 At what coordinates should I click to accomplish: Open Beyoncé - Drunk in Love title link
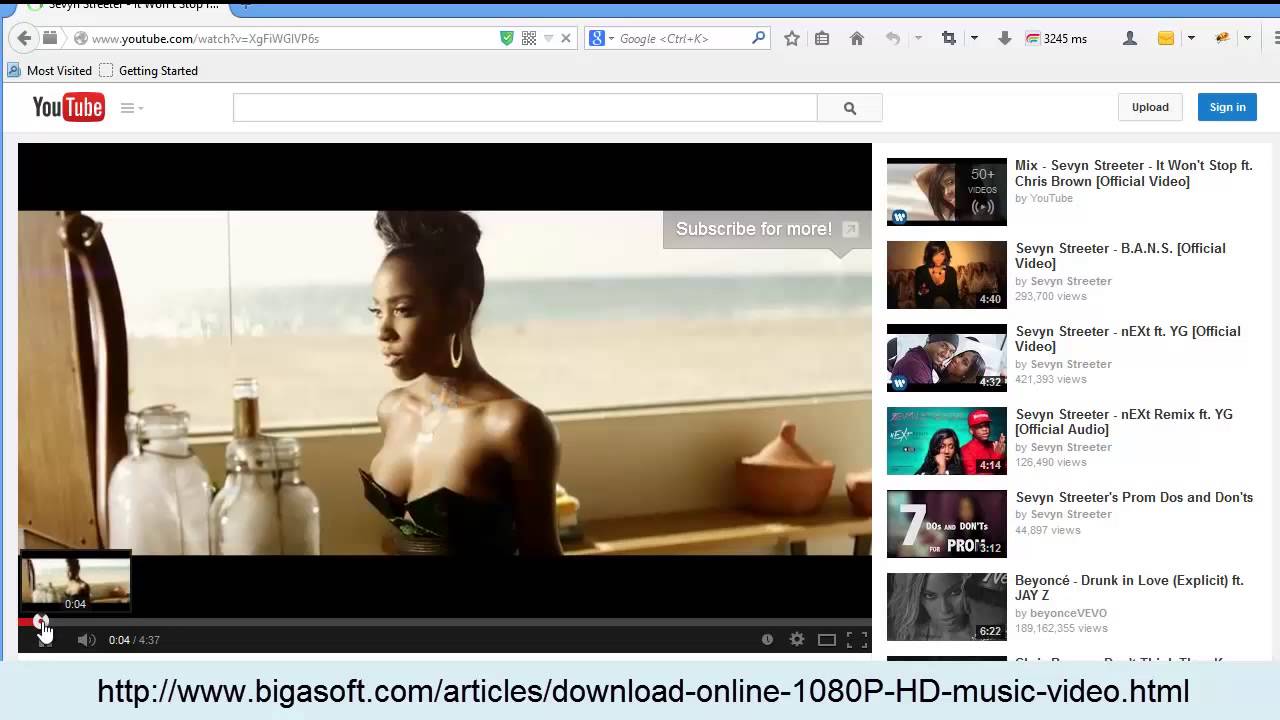(x=1129, y=588)
